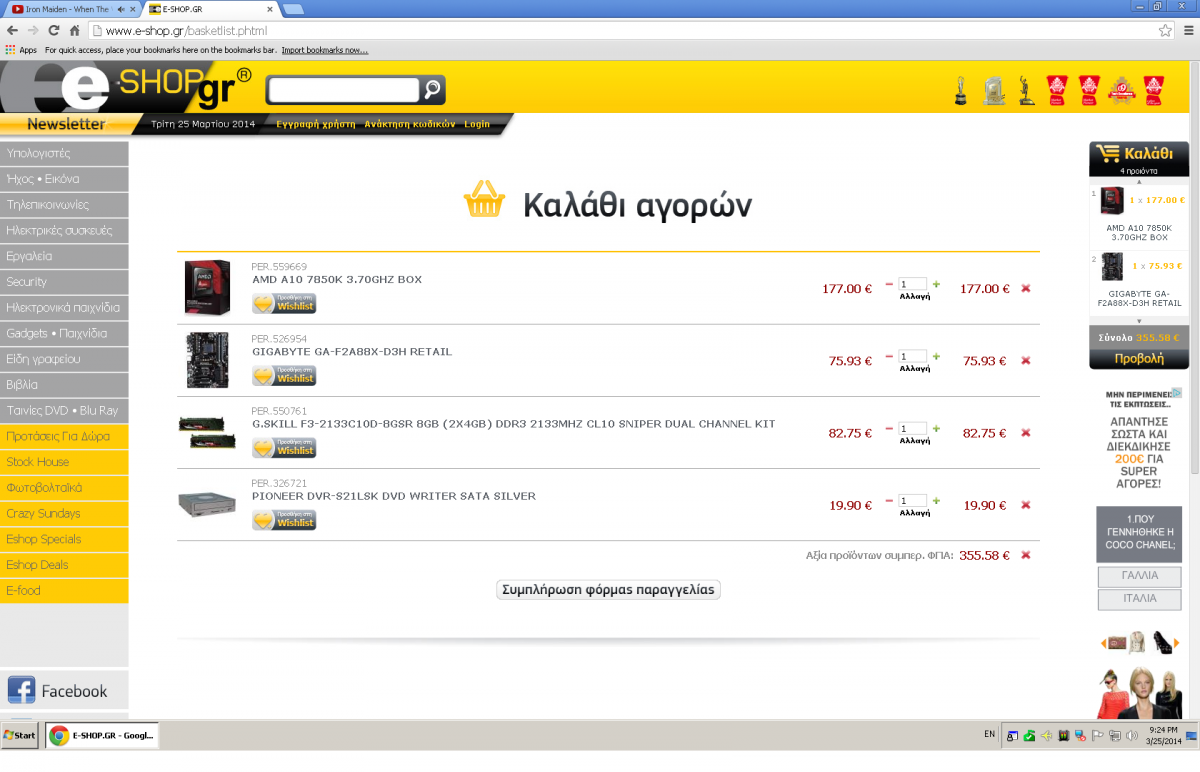Image resolution: width=1200 pixels, height=772 pixels.
Task: Bookmark page with star icon
Action: click(1165, 31)
